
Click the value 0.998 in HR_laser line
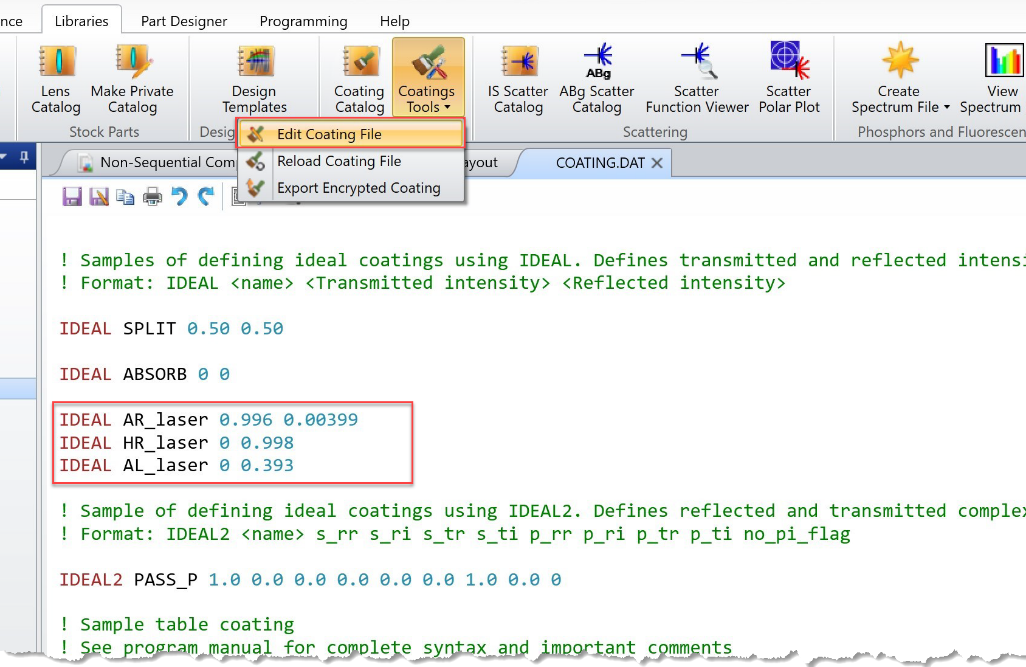tap(267, 443)
